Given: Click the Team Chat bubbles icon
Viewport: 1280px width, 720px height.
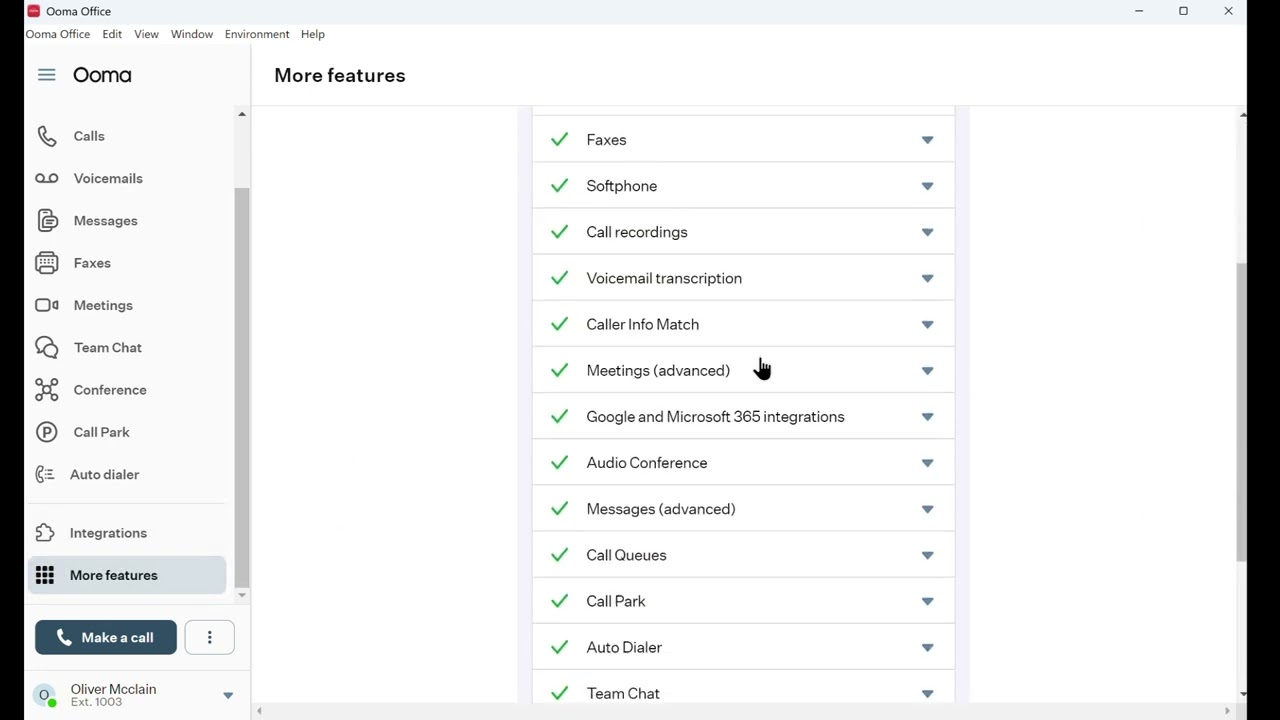Looking at the screenshot, I should pyautogui.click(x=47, y=348).
